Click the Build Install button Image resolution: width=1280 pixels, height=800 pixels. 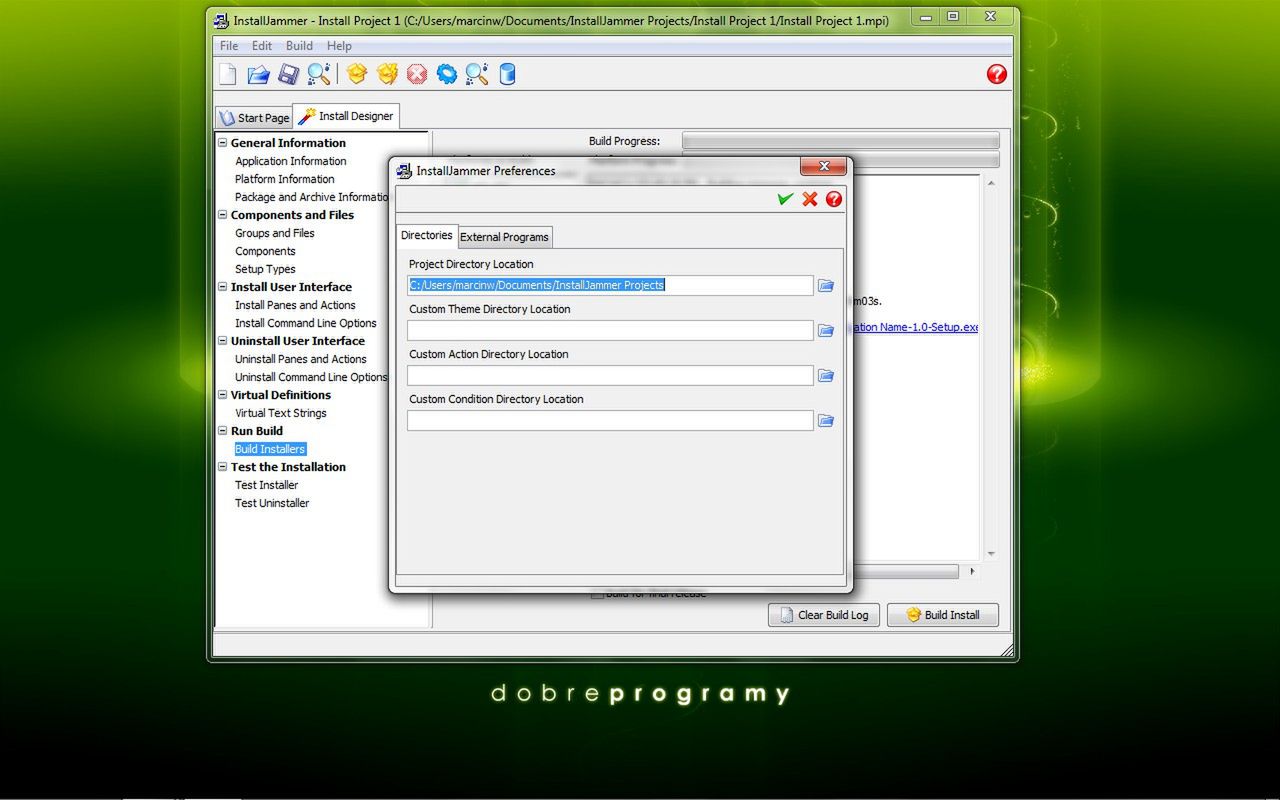point(942,615)
